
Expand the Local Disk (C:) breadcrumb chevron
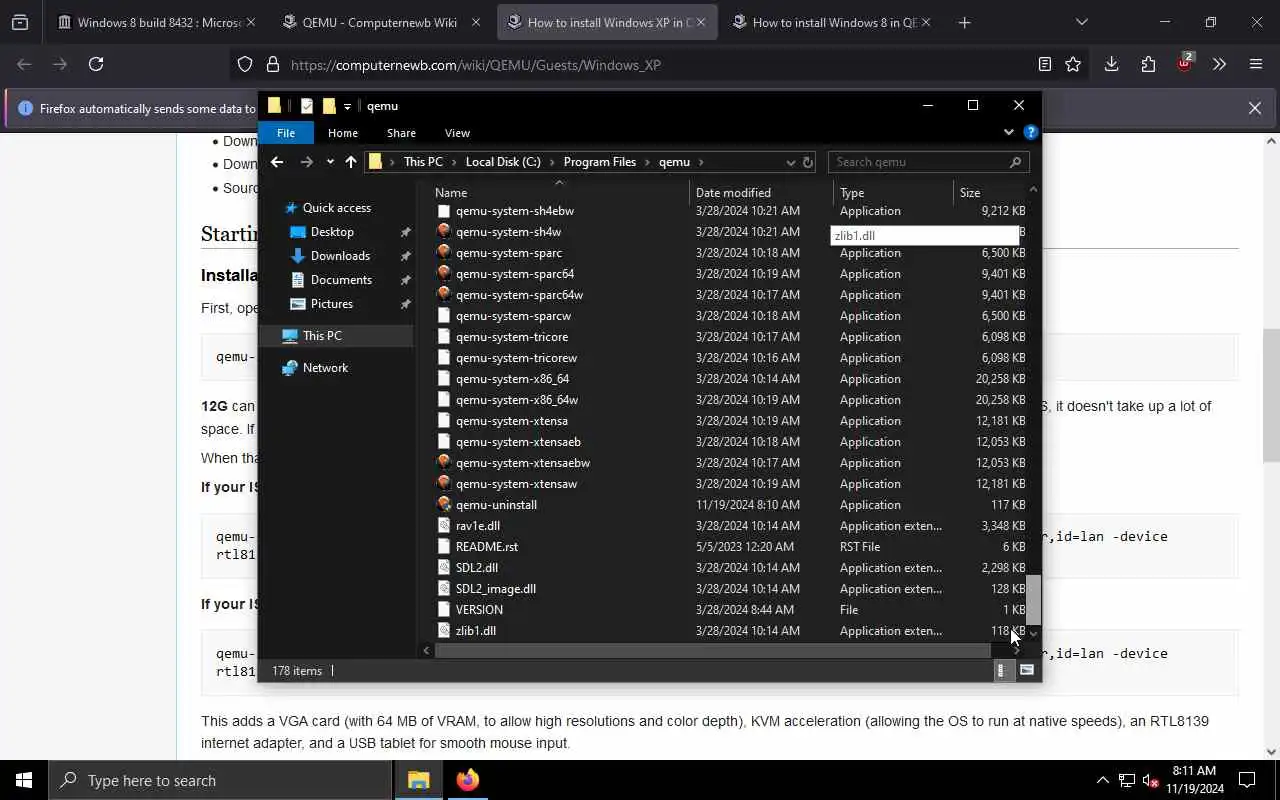(x=552, y=162)
